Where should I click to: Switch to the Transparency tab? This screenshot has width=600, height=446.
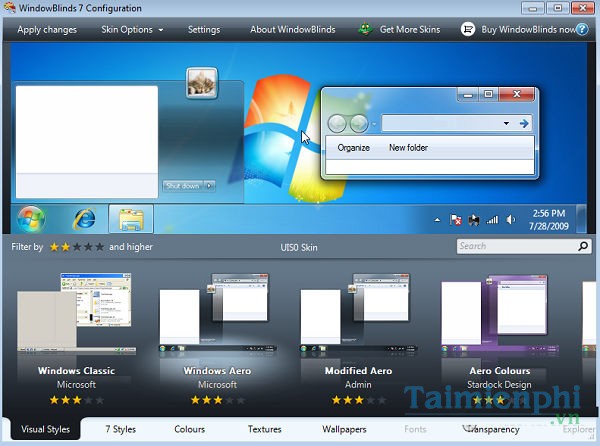point(491,429)
